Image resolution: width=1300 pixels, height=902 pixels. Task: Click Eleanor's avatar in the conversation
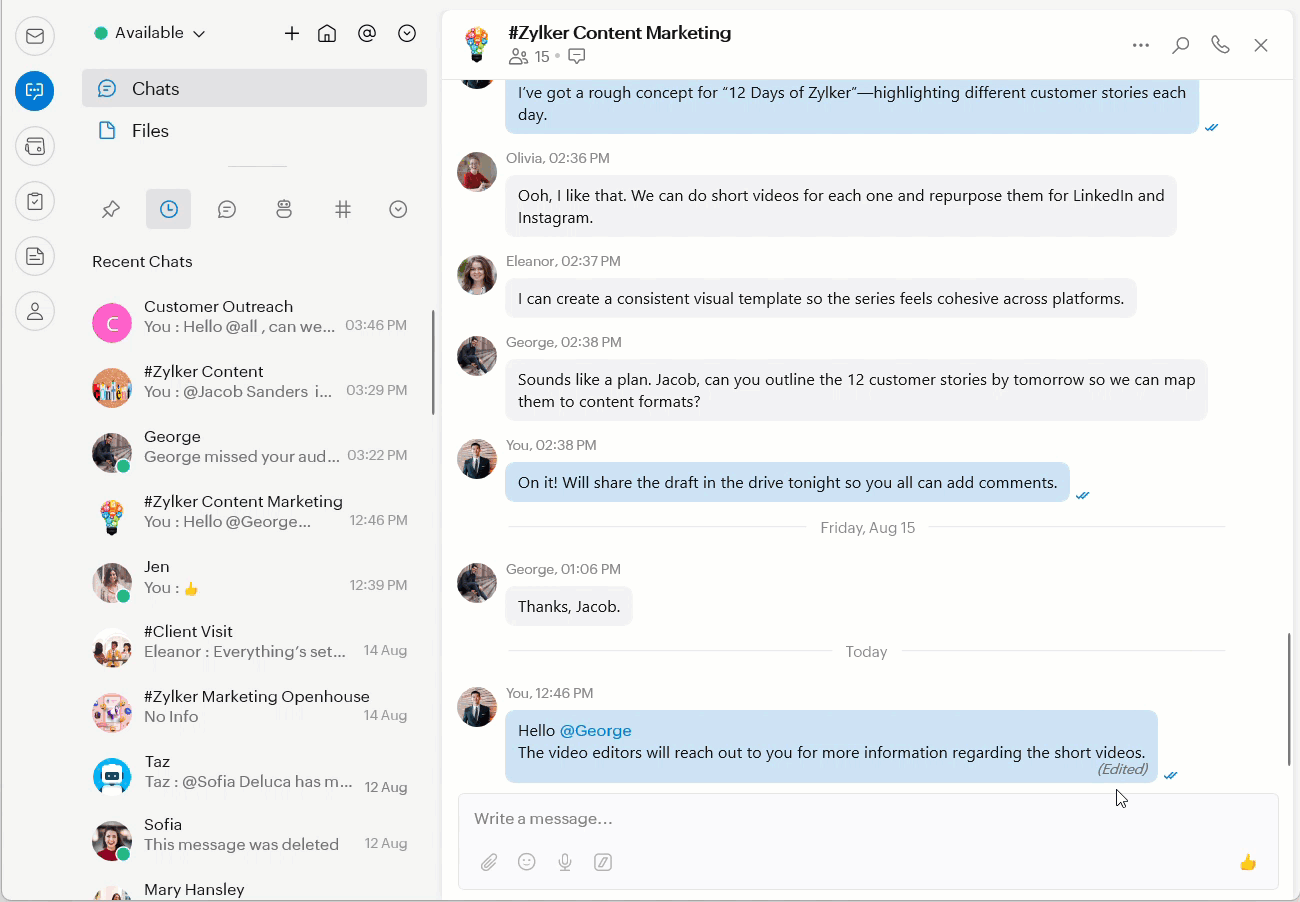click(477, 275)
